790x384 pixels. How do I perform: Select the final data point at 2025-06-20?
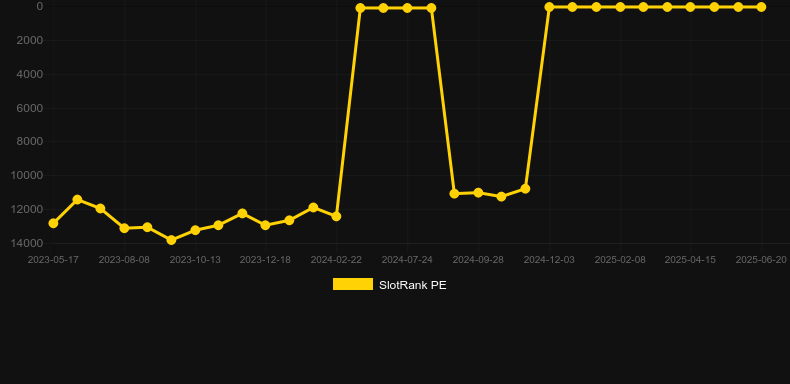pyautogui.click(x=761, y=7)
